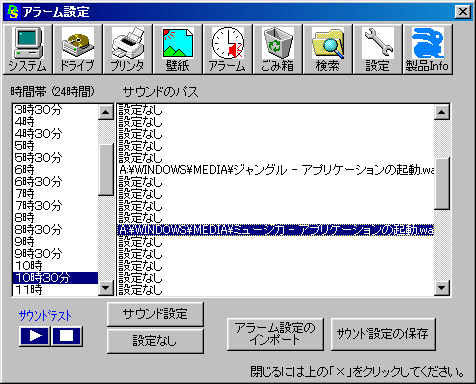
Task: Click アラーム設定のインポート button
Action: tap(275, 334)
